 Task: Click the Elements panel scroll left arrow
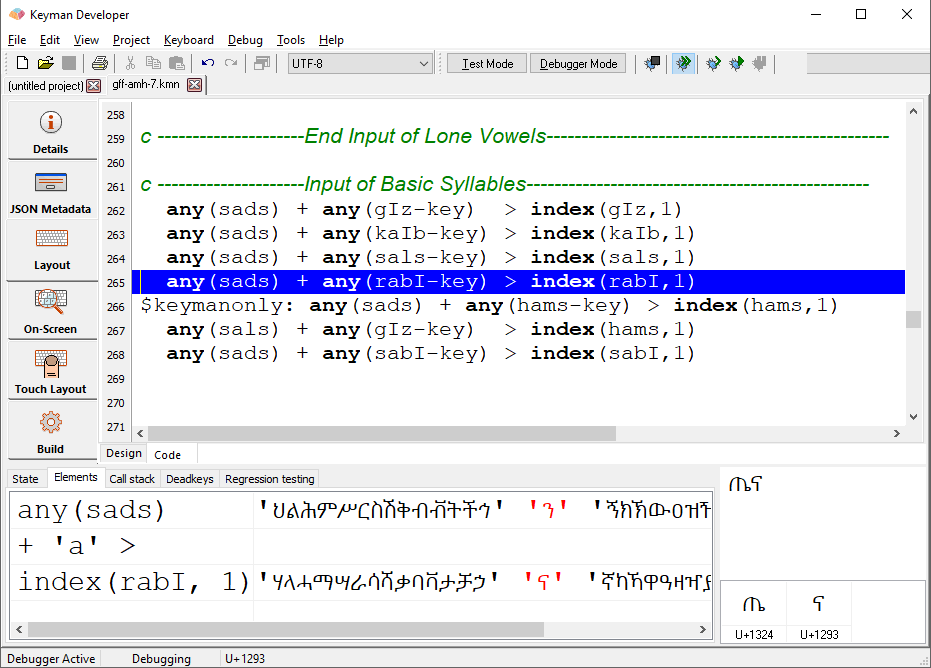click(x=19, y=629)
